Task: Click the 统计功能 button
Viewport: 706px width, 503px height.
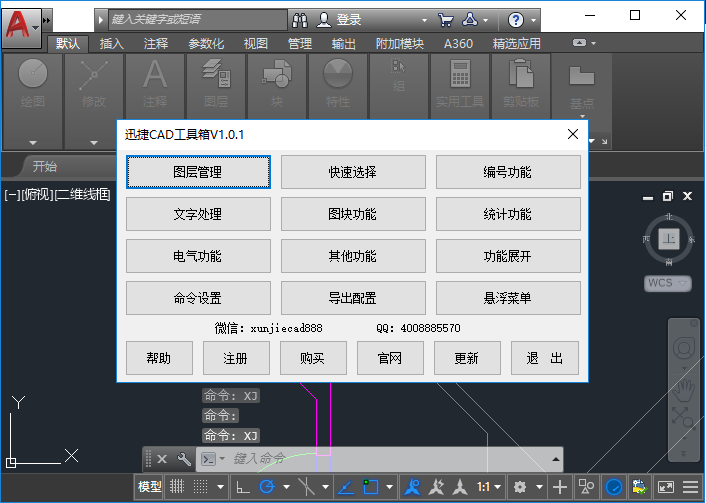Action: pyautogui.click(x=508, y=214)
